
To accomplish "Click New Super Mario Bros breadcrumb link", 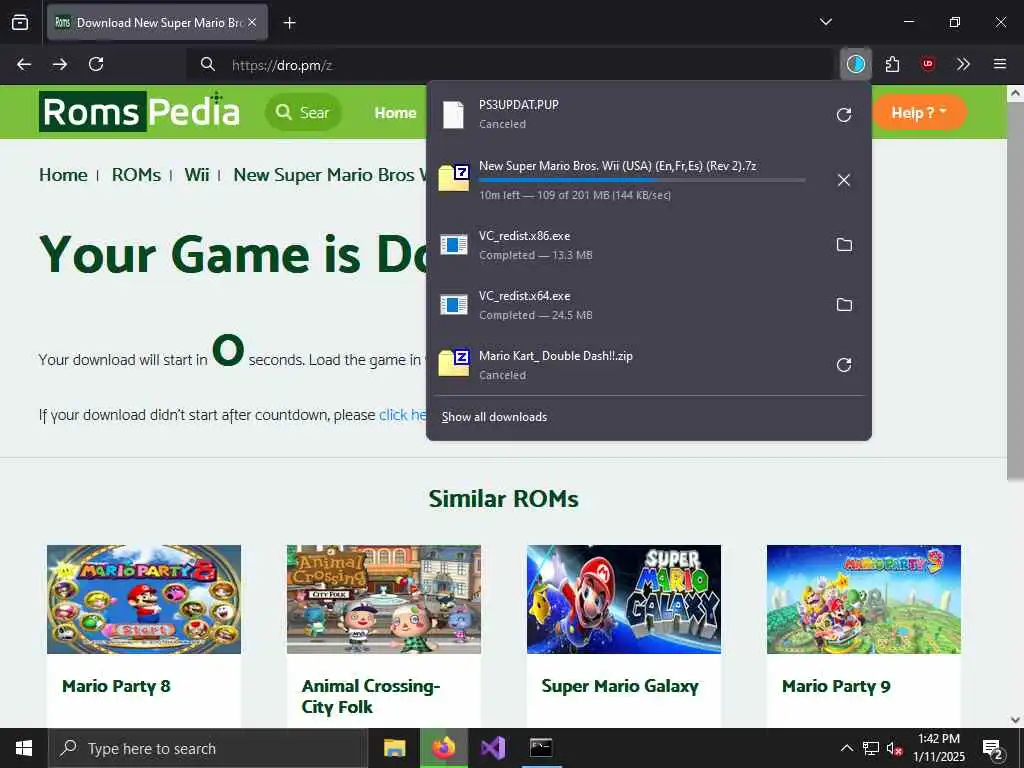I will (330, 175).
